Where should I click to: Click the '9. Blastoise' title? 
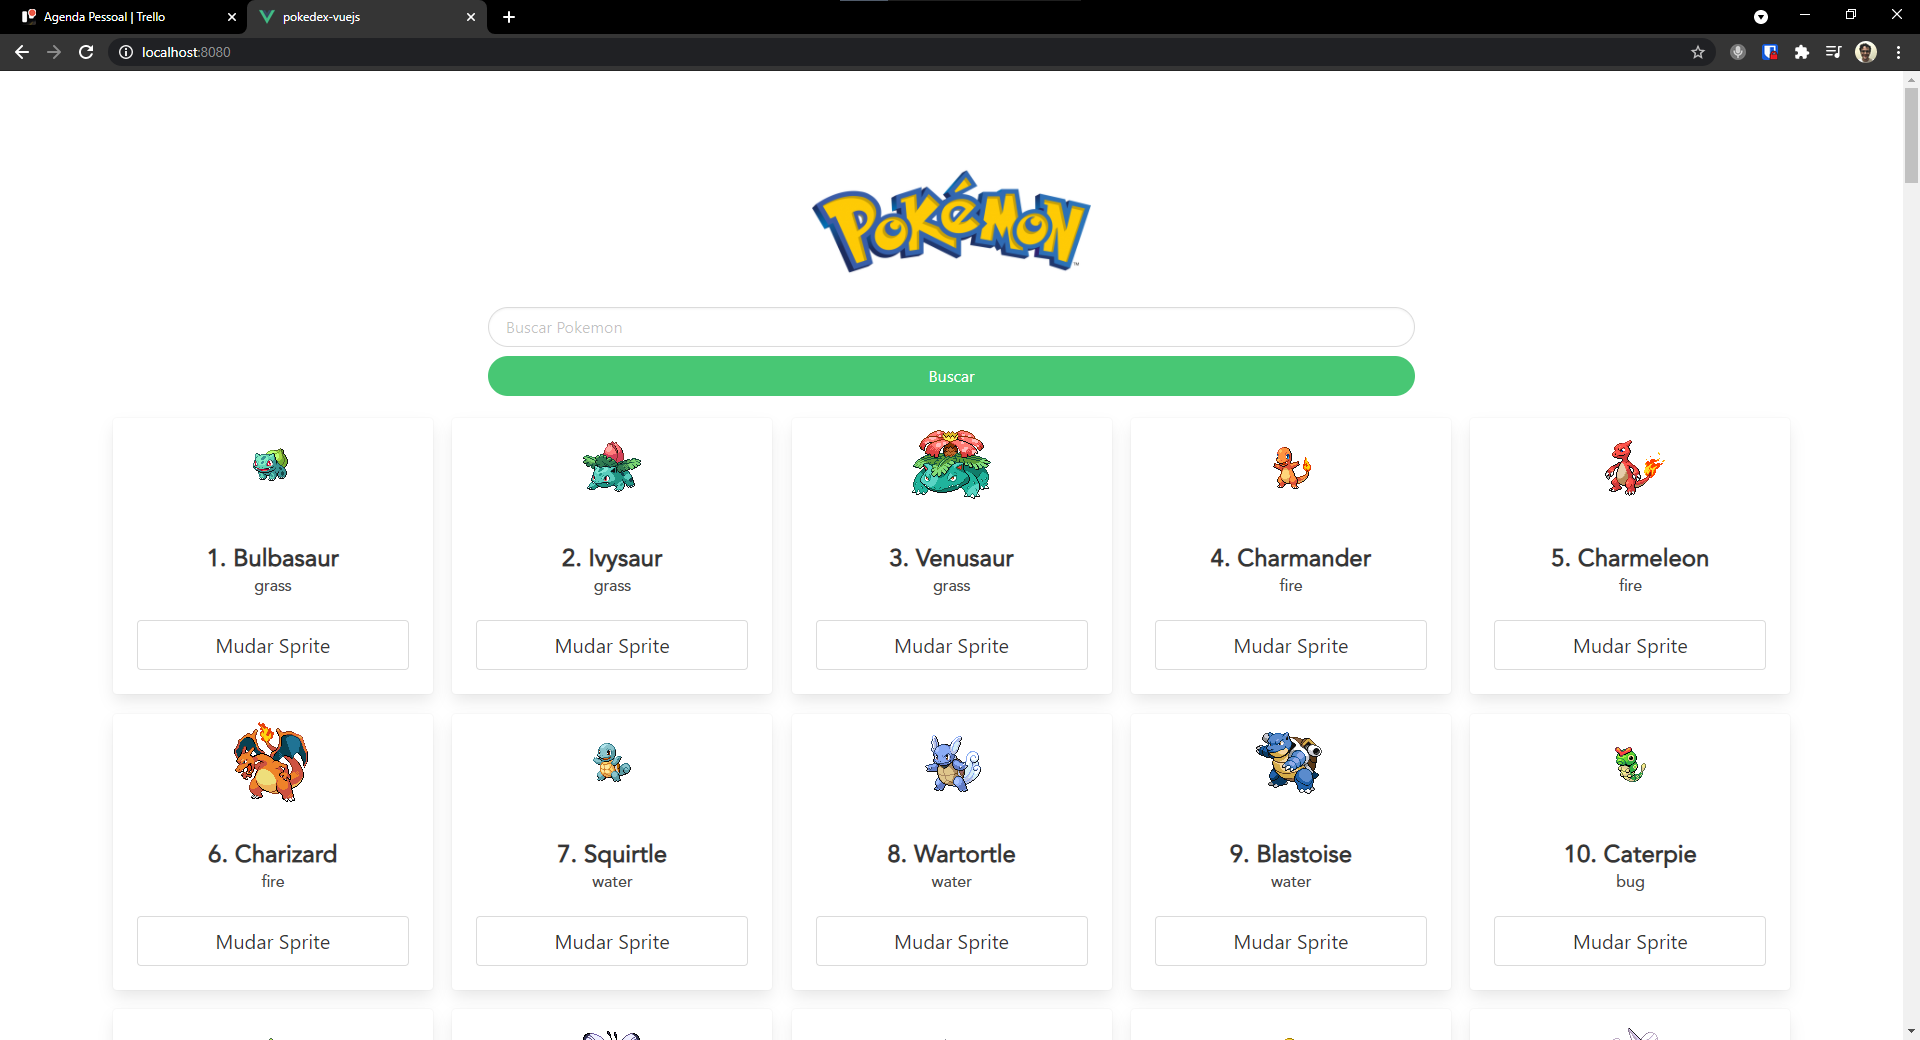(x=1291, y=854)
